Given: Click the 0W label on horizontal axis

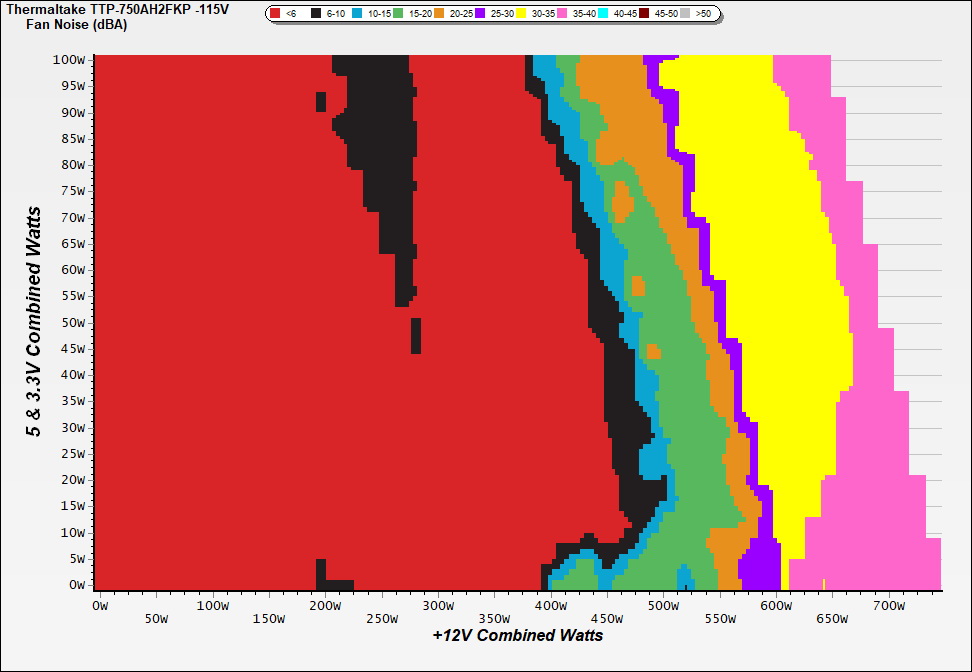Looking at the screenshot, I should coord(99,605).
